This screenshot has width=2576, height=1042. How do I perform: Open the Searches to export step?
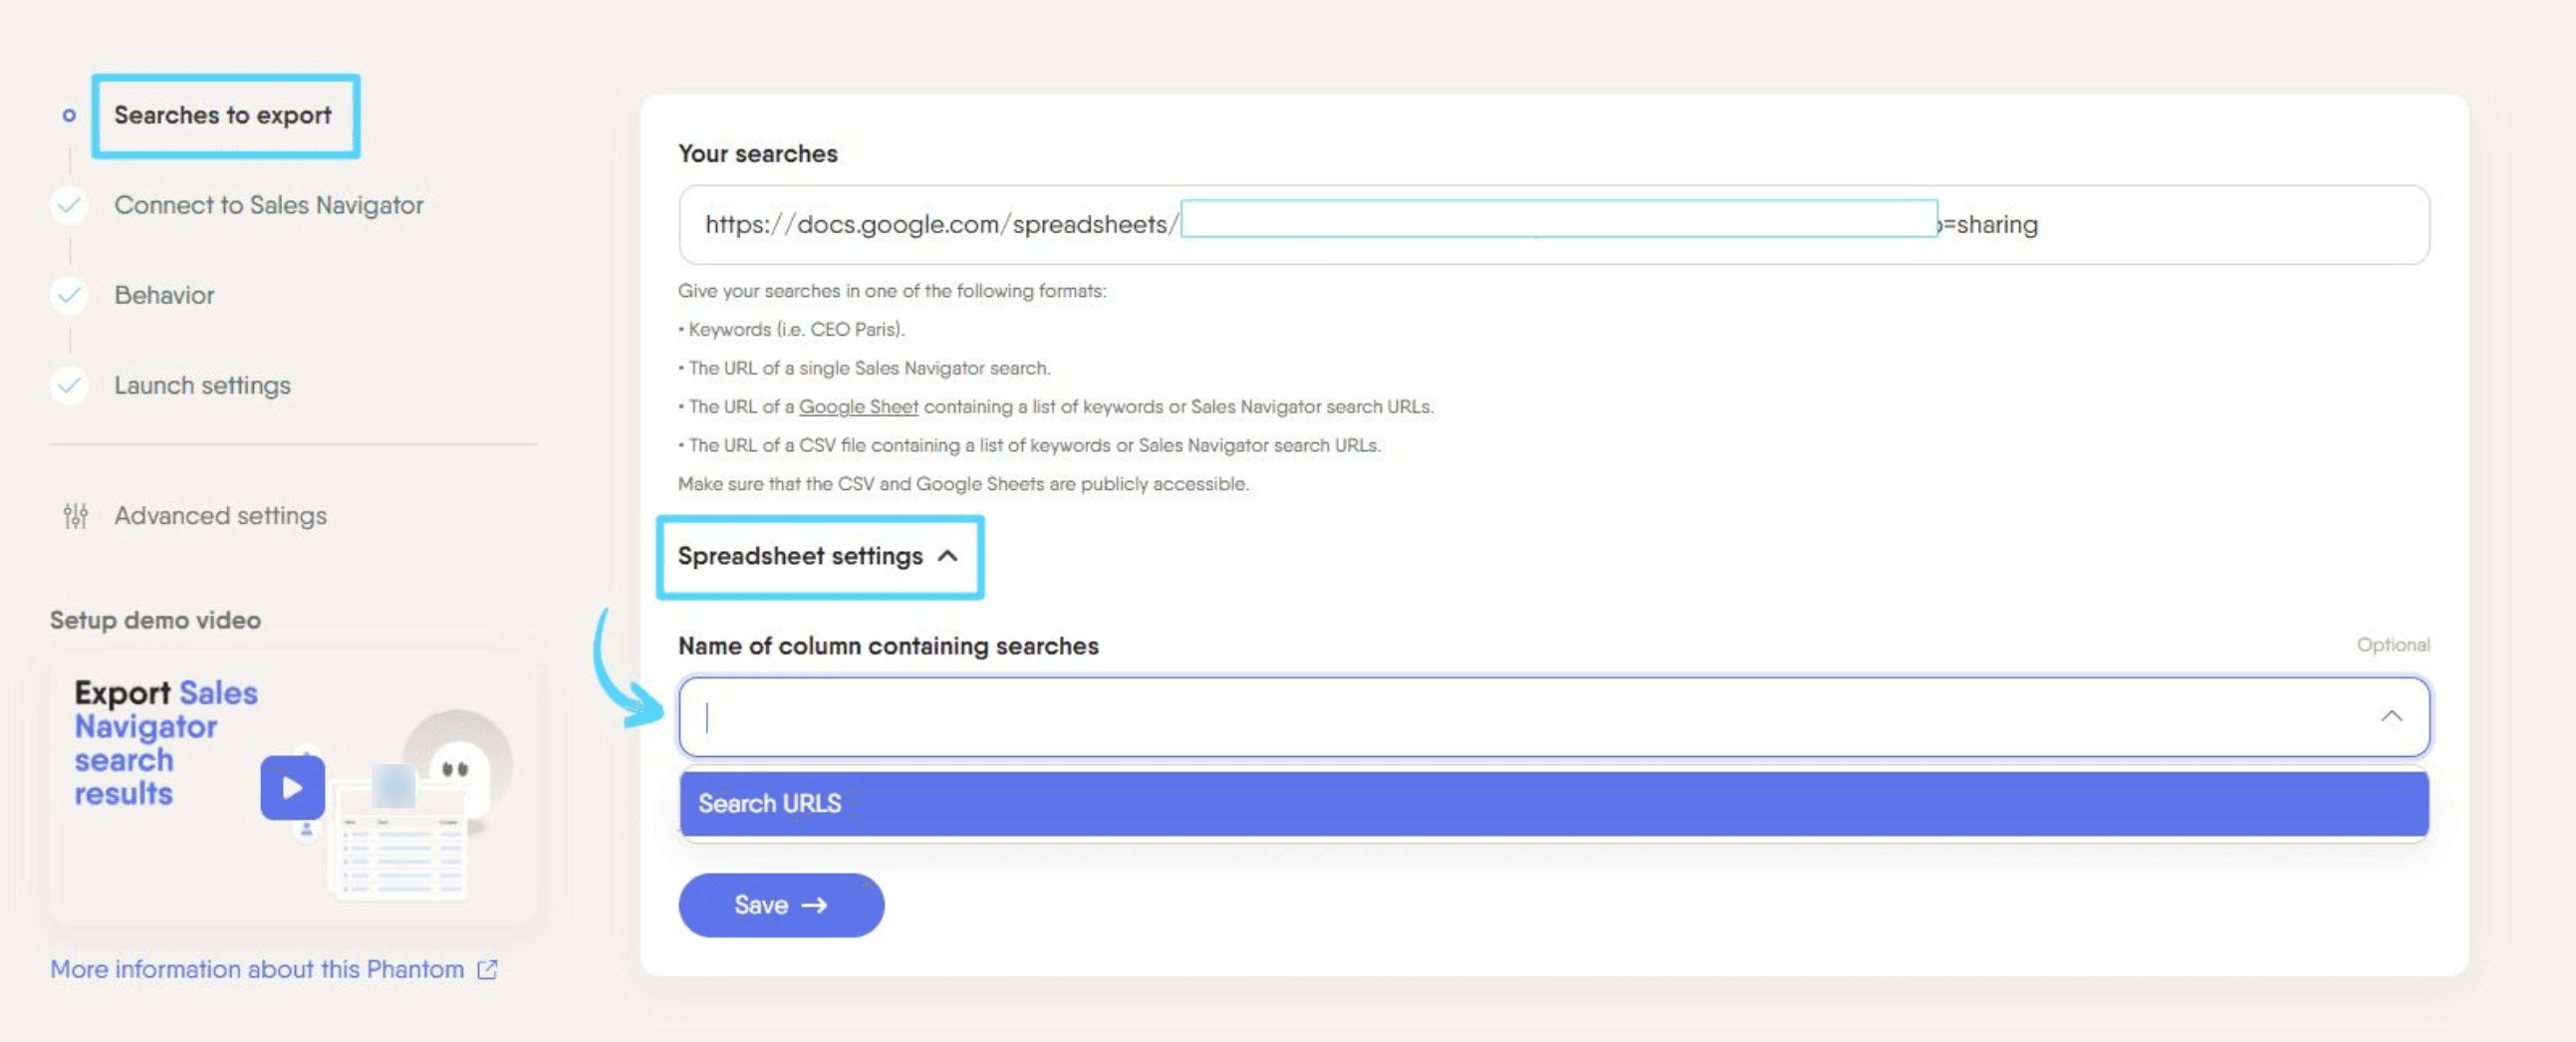tap(222, 115)
